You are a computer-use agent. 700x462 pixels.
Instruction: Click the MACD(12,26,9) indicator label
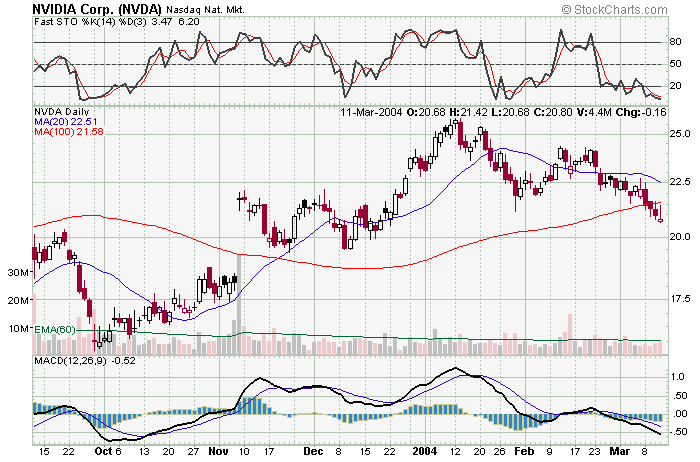(x=70, y=360)
